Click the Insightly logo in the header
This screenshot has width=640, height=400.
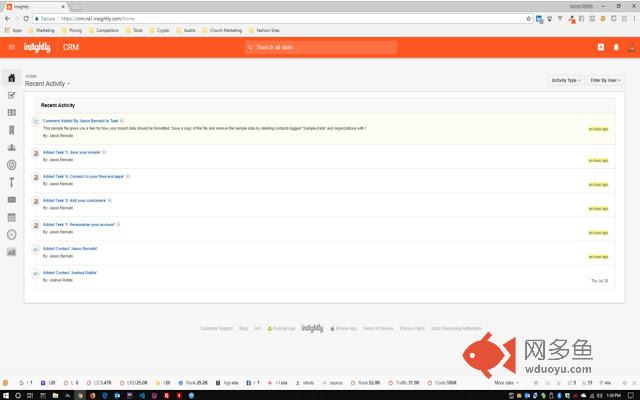coord(37,47)
